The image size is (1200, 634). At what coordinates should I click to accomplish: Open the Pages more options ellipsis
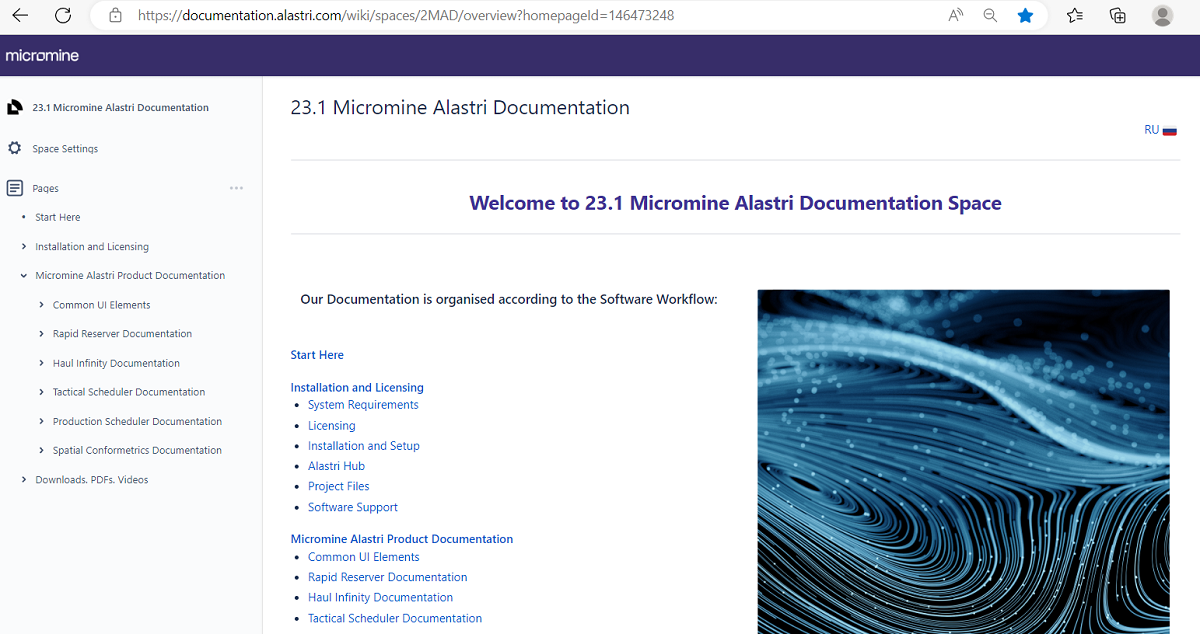tap(236, 188)
